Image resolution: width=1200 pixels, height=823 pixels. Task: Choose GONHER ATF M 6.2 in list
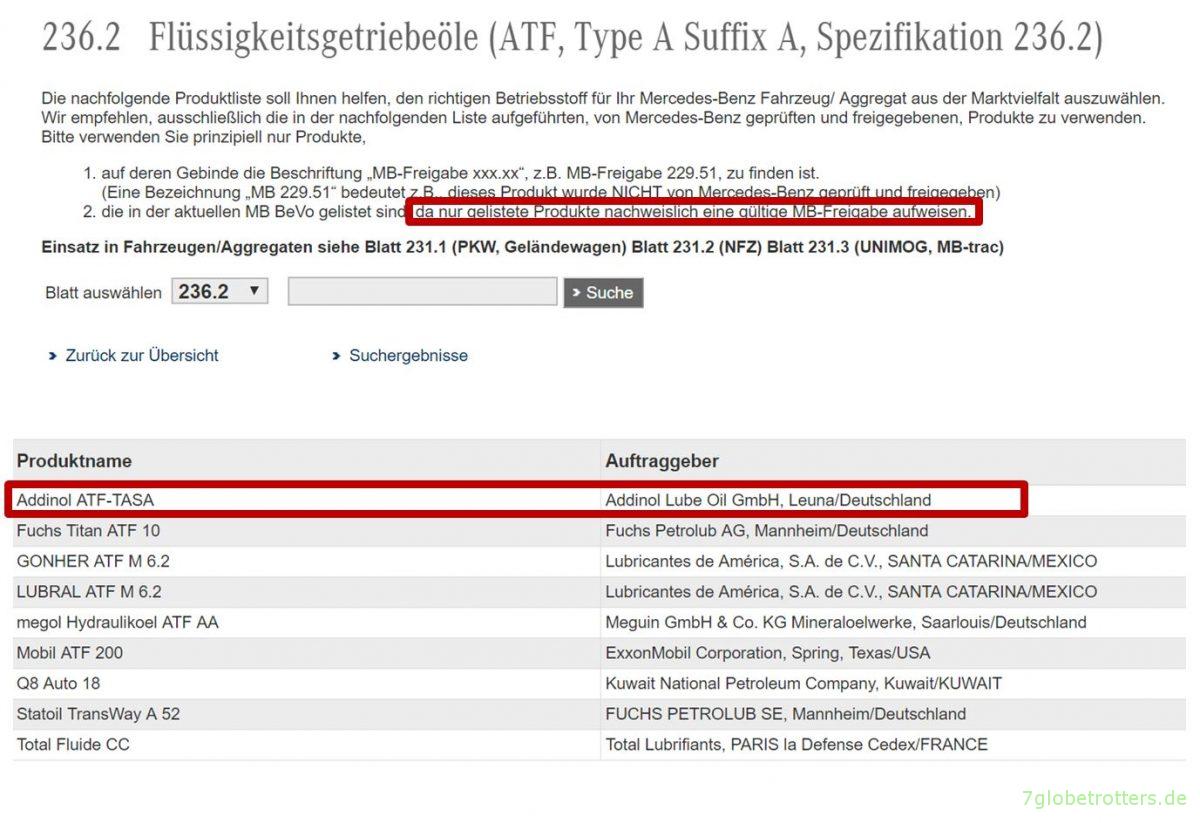93,561
